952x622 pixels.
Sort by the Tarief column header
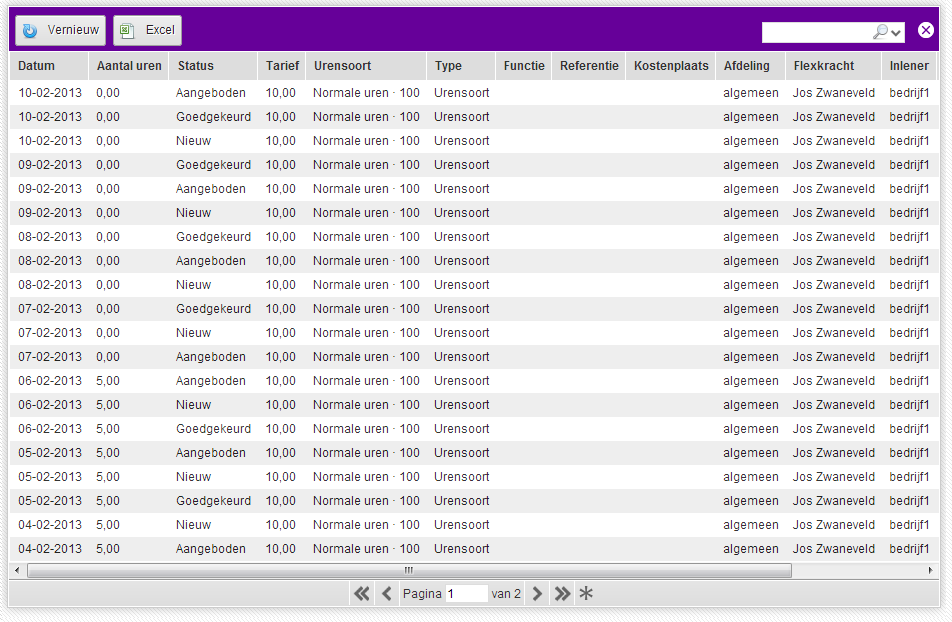point(282,66)
